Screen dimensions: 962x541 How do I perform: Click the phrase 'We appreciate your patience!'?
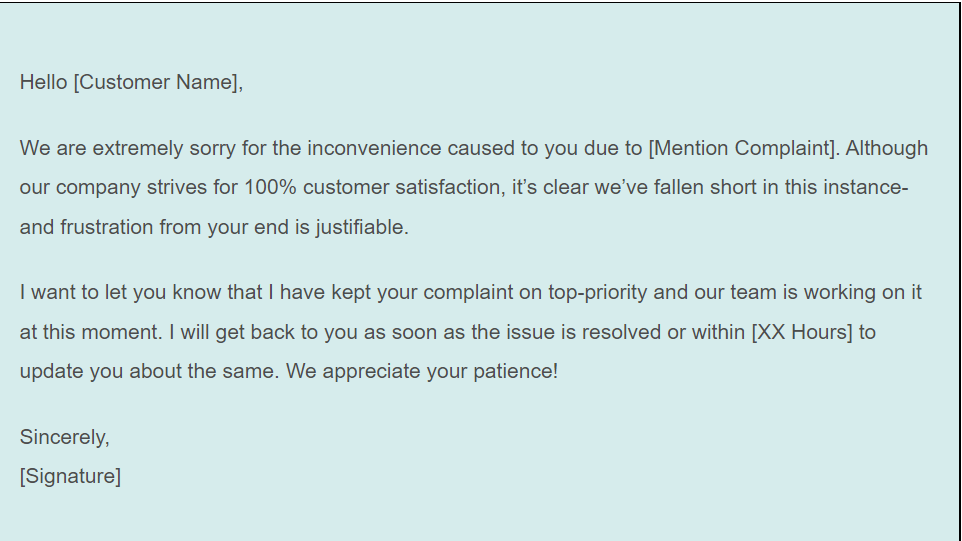[x=422, y=372]
